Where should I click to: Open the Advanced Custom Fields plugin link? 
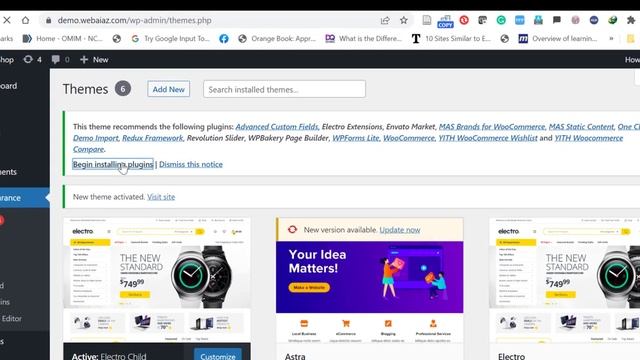(x=276, y=127)
